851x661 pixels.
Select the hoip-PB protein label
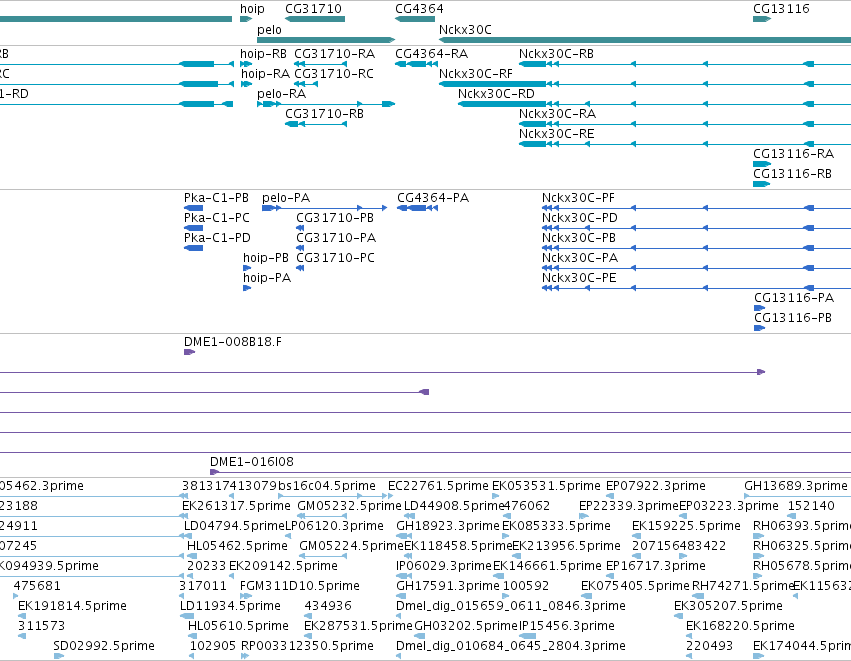265,258
